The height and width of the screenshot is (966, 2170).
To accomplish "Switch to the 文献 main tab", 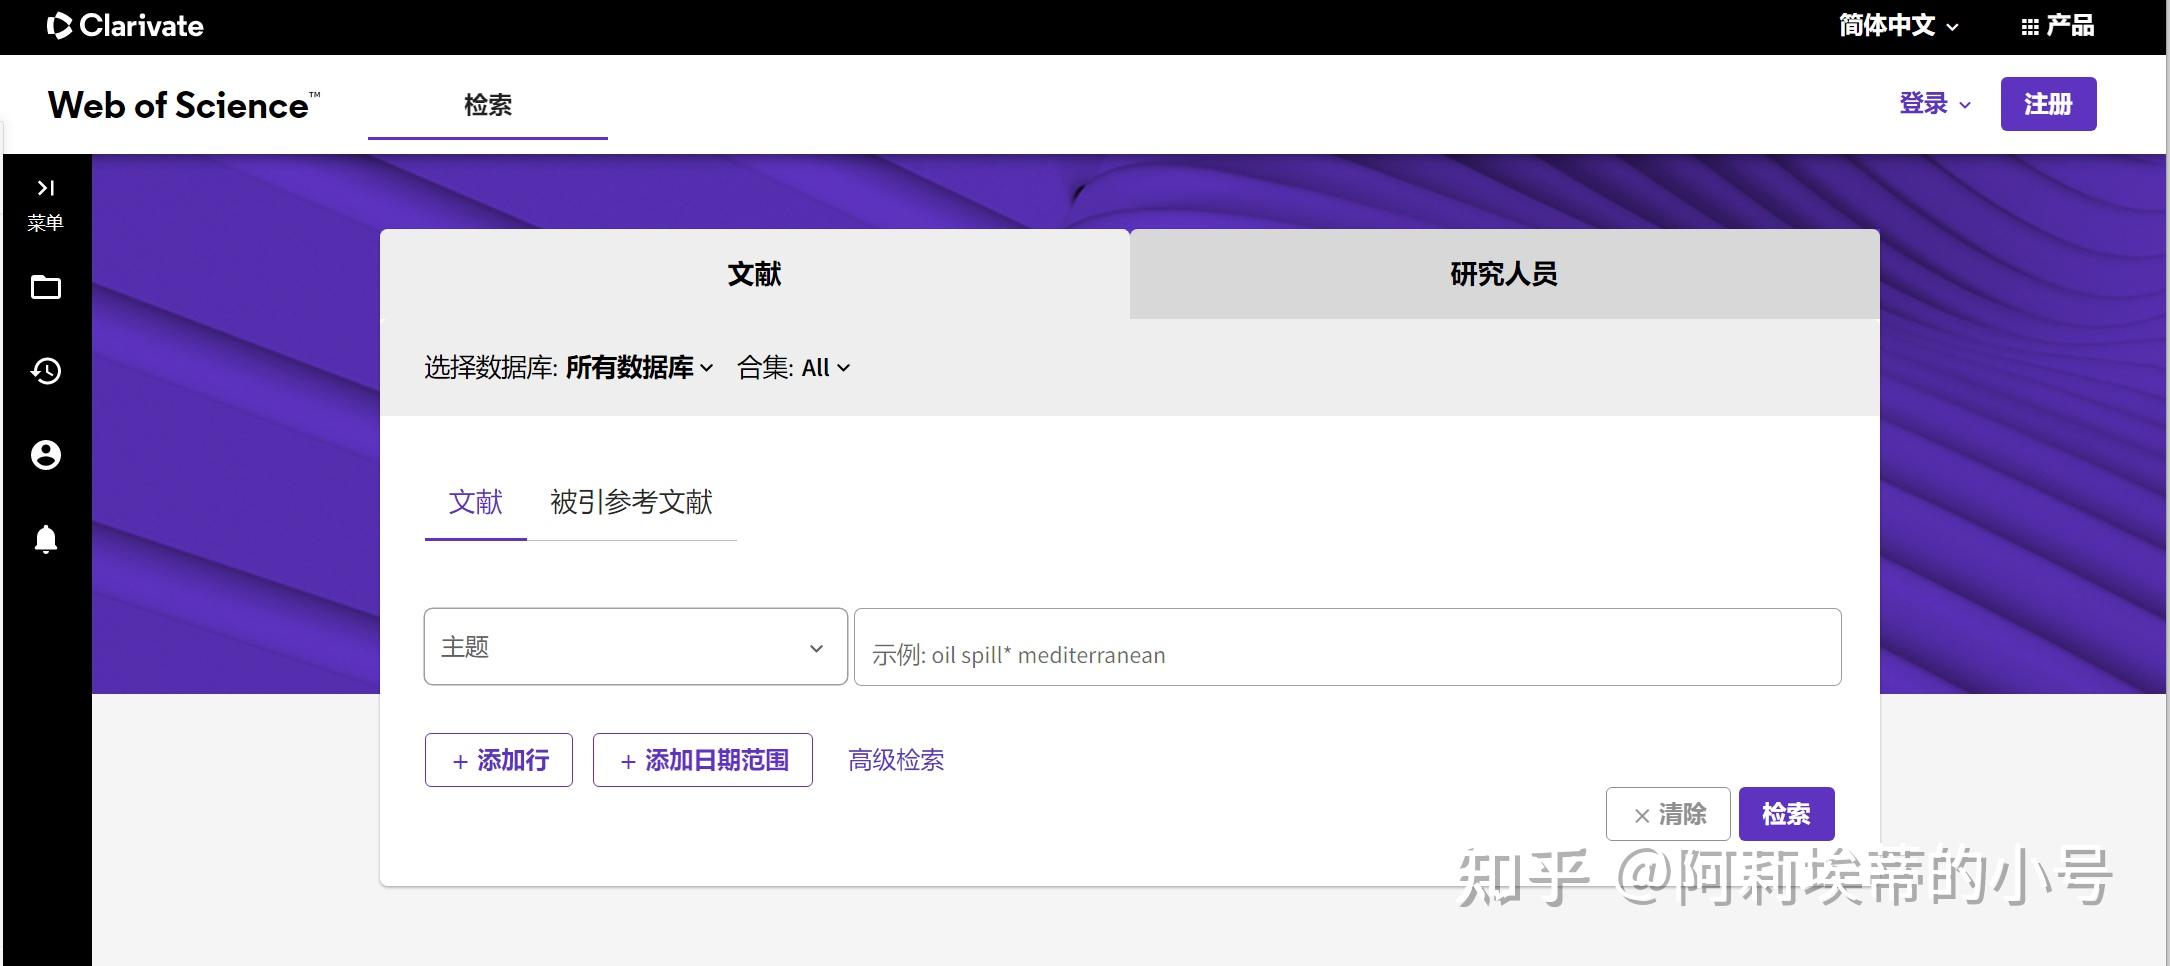I will 755,274.
